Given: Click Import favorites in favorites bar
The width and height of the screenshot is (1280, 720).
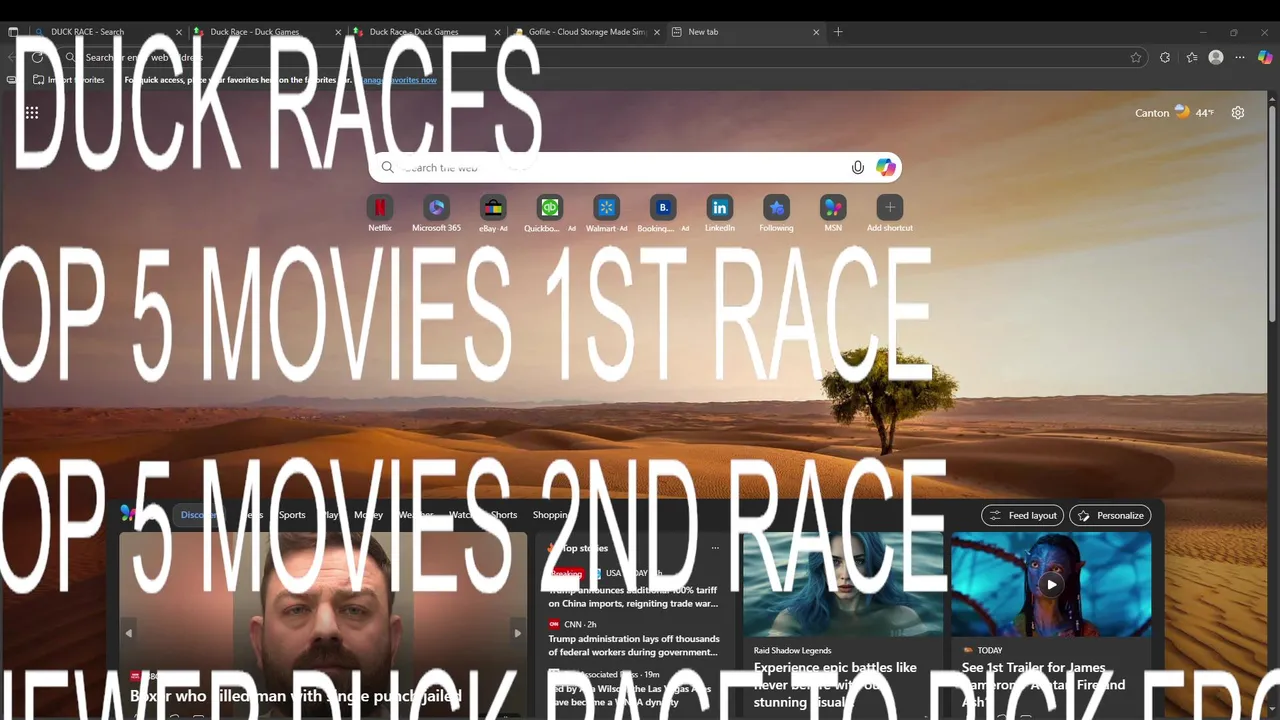Looking at the screenshot, I should (x=68, y=80).
